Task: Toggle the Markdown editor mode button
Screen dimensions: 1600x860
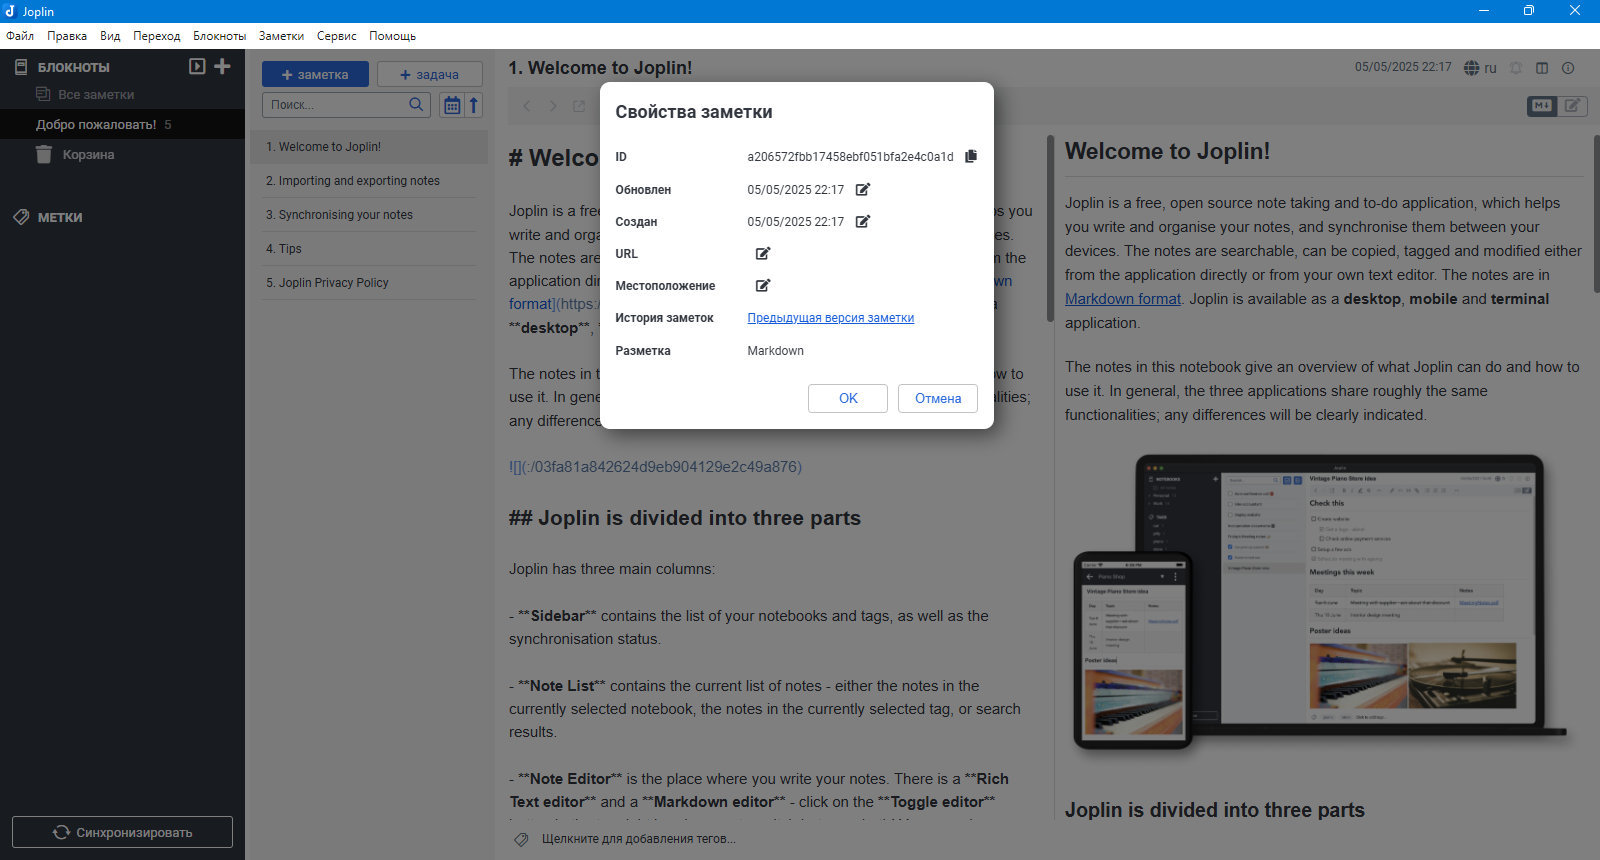Action: pos(1542,105)
